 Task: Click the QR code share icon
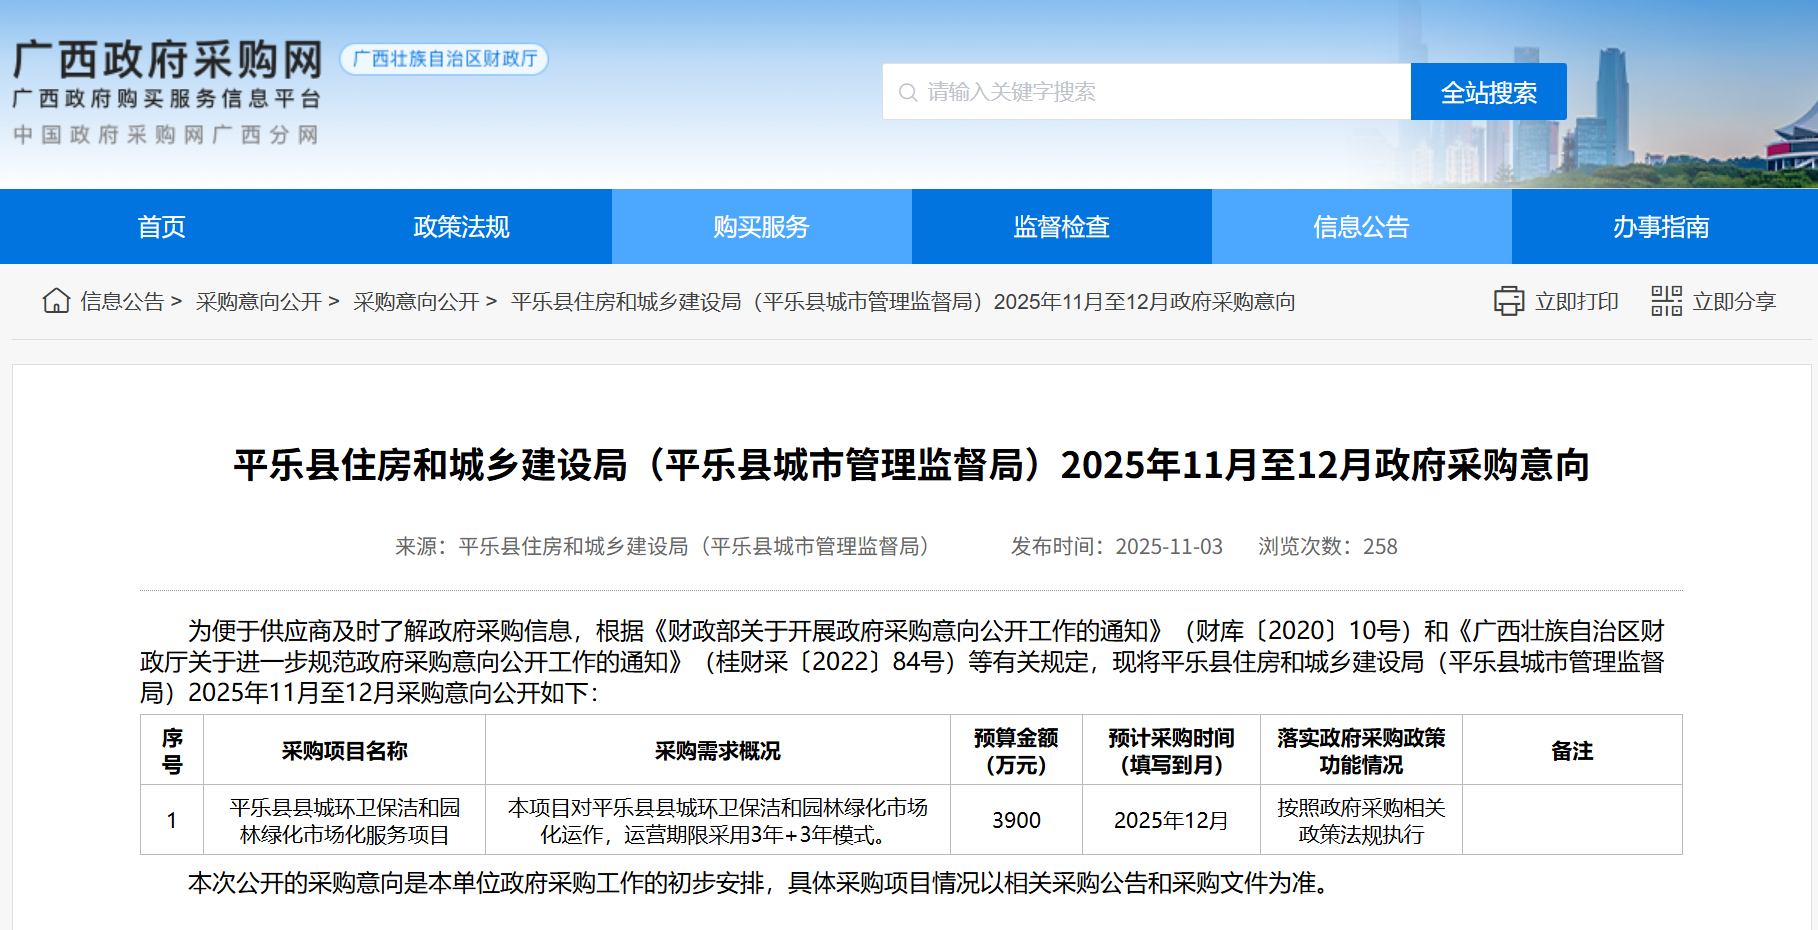point(1666,301)
